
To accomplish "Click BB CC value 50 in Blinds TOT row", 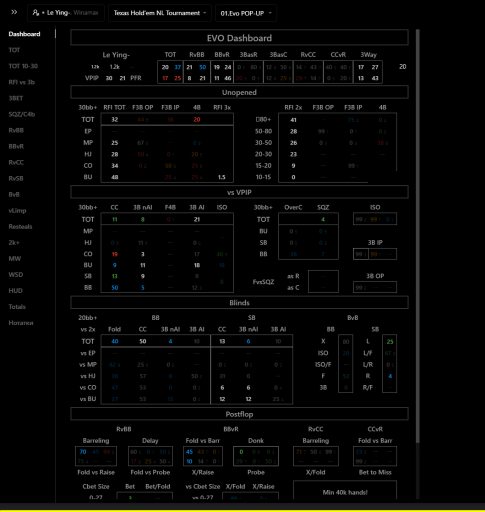I will (x=143, y=341).
